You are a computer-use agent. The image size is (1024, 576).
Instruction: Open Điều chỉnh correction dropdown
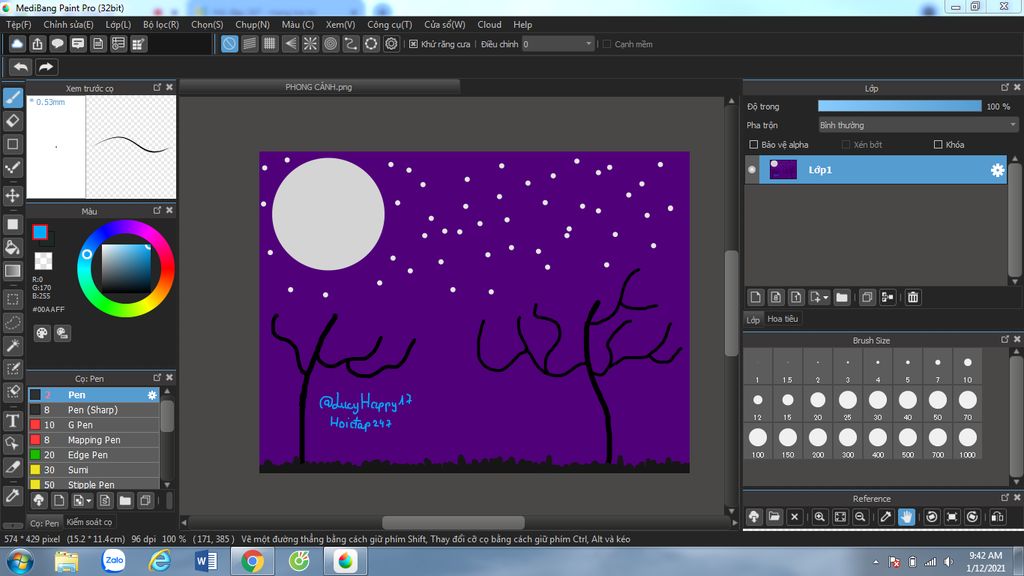point(558,44)
